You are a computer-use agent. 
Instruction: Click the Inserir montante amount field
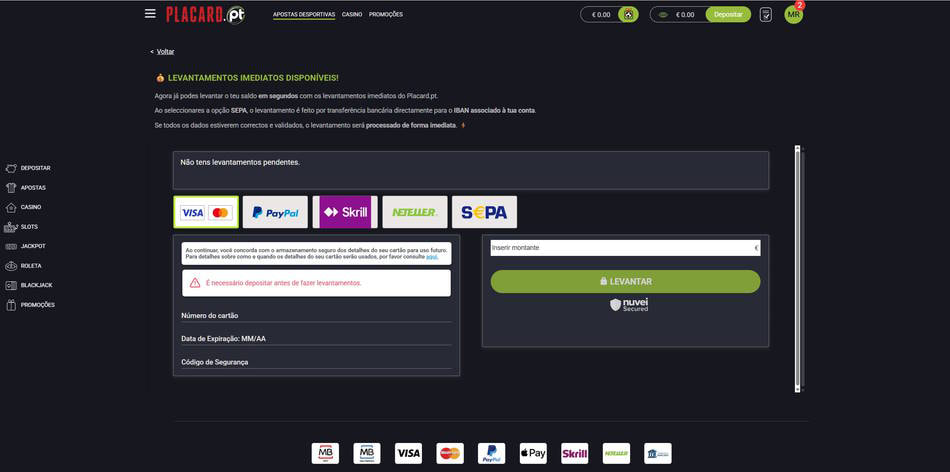pyautogui.click(x=620, y=248)
